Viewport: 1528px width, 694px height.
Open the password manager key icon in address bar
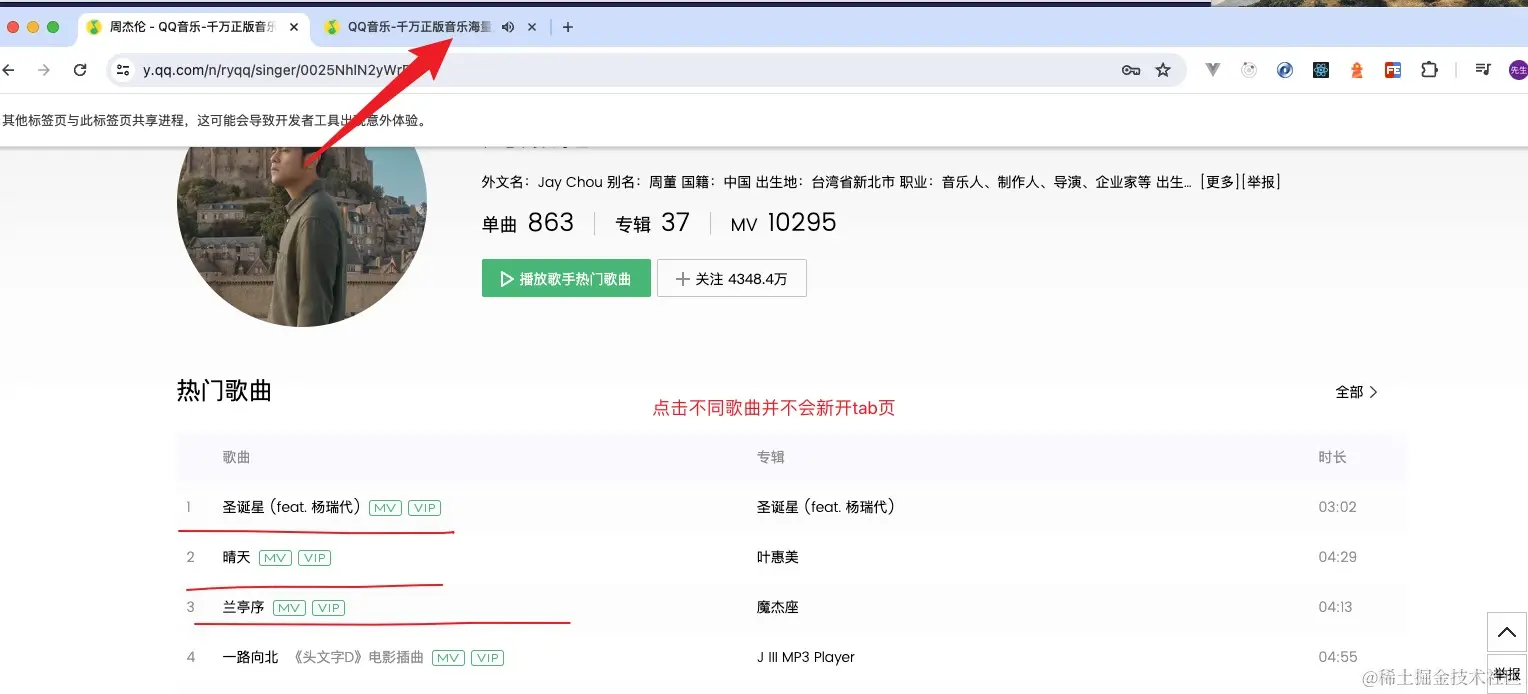[x=1130, y=69]
